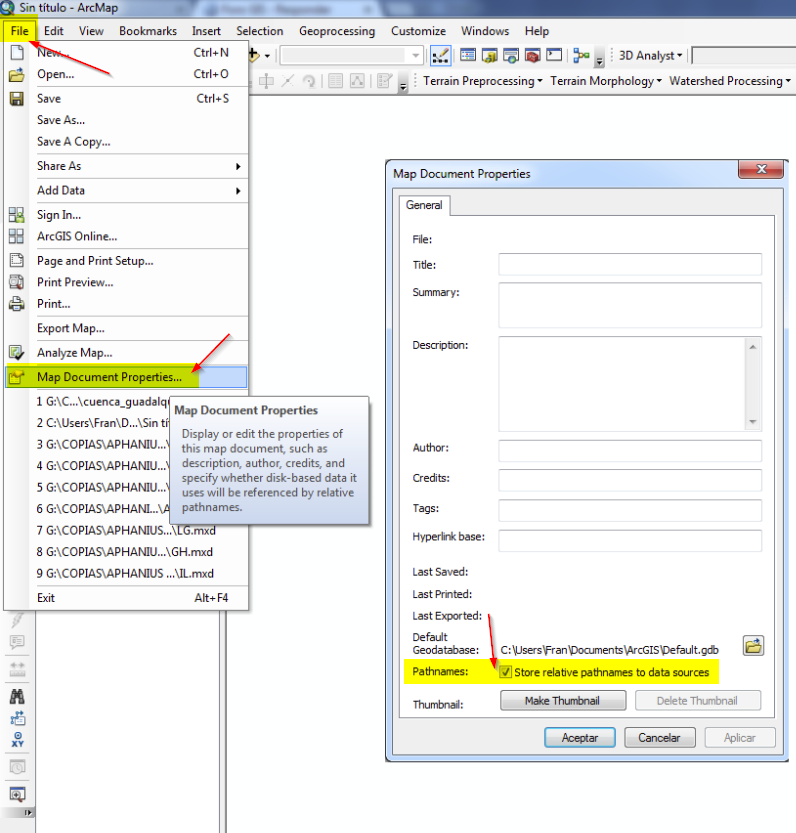Viewport: 796px width, 833px height.
Task: Browse for default geodatabase folder icon
Action: click(753, 645)
